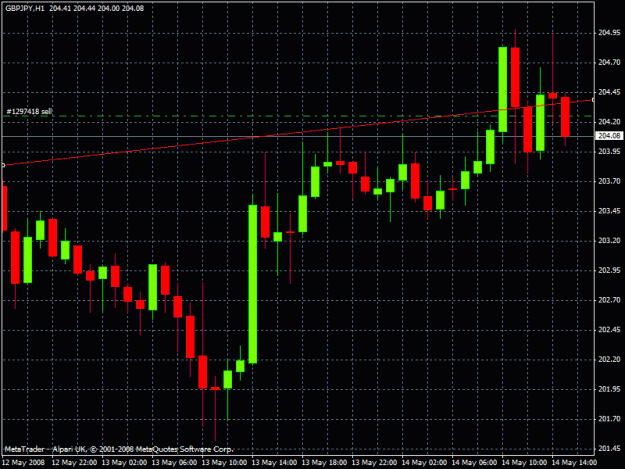Screen dimensions: 625x469
Task: Click the '13 May 10:00' time label
Action: pyautogui.click(x=224, y=463)
